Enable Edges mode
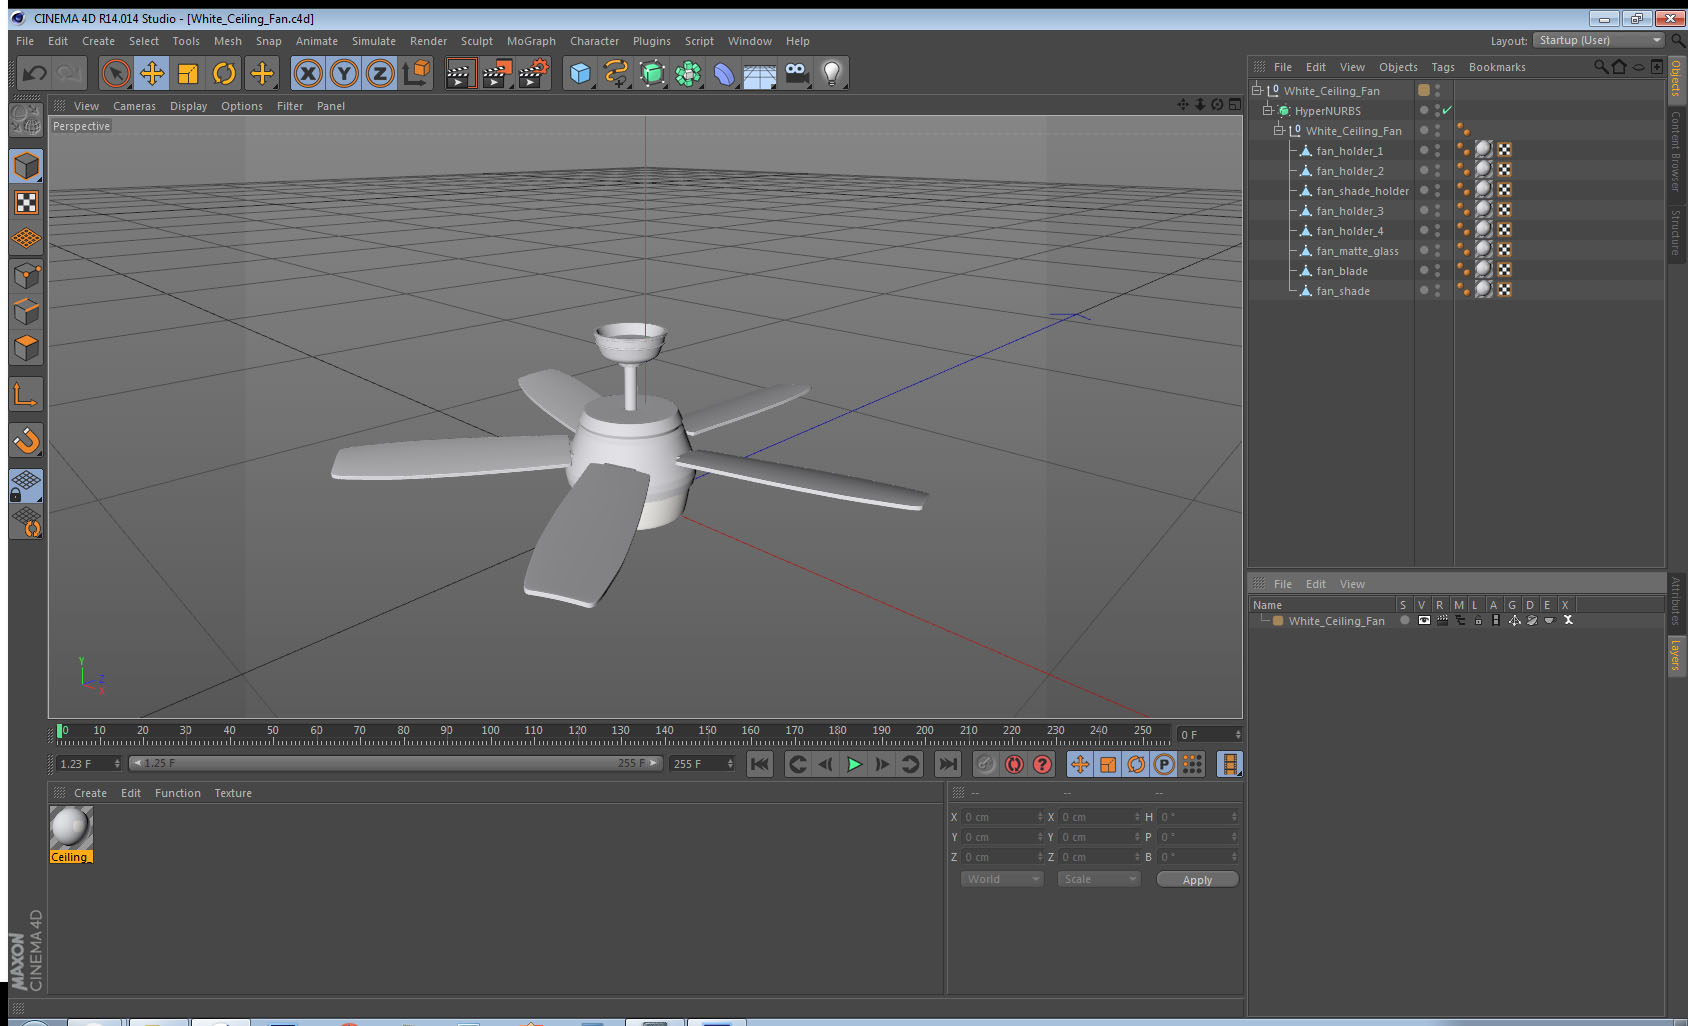This screenshot has height=1026, width=1688. pos(26,311)
